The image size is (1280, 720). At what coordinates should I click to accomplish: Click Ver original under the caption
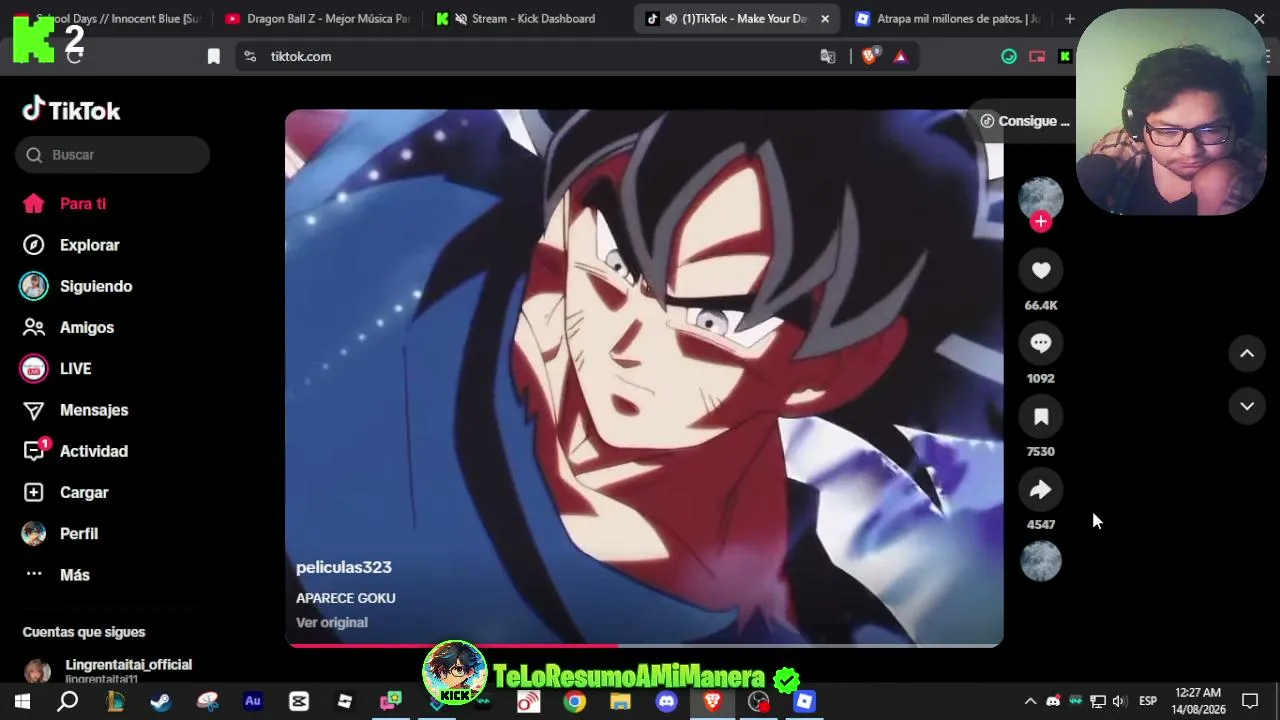click(332, 622)
